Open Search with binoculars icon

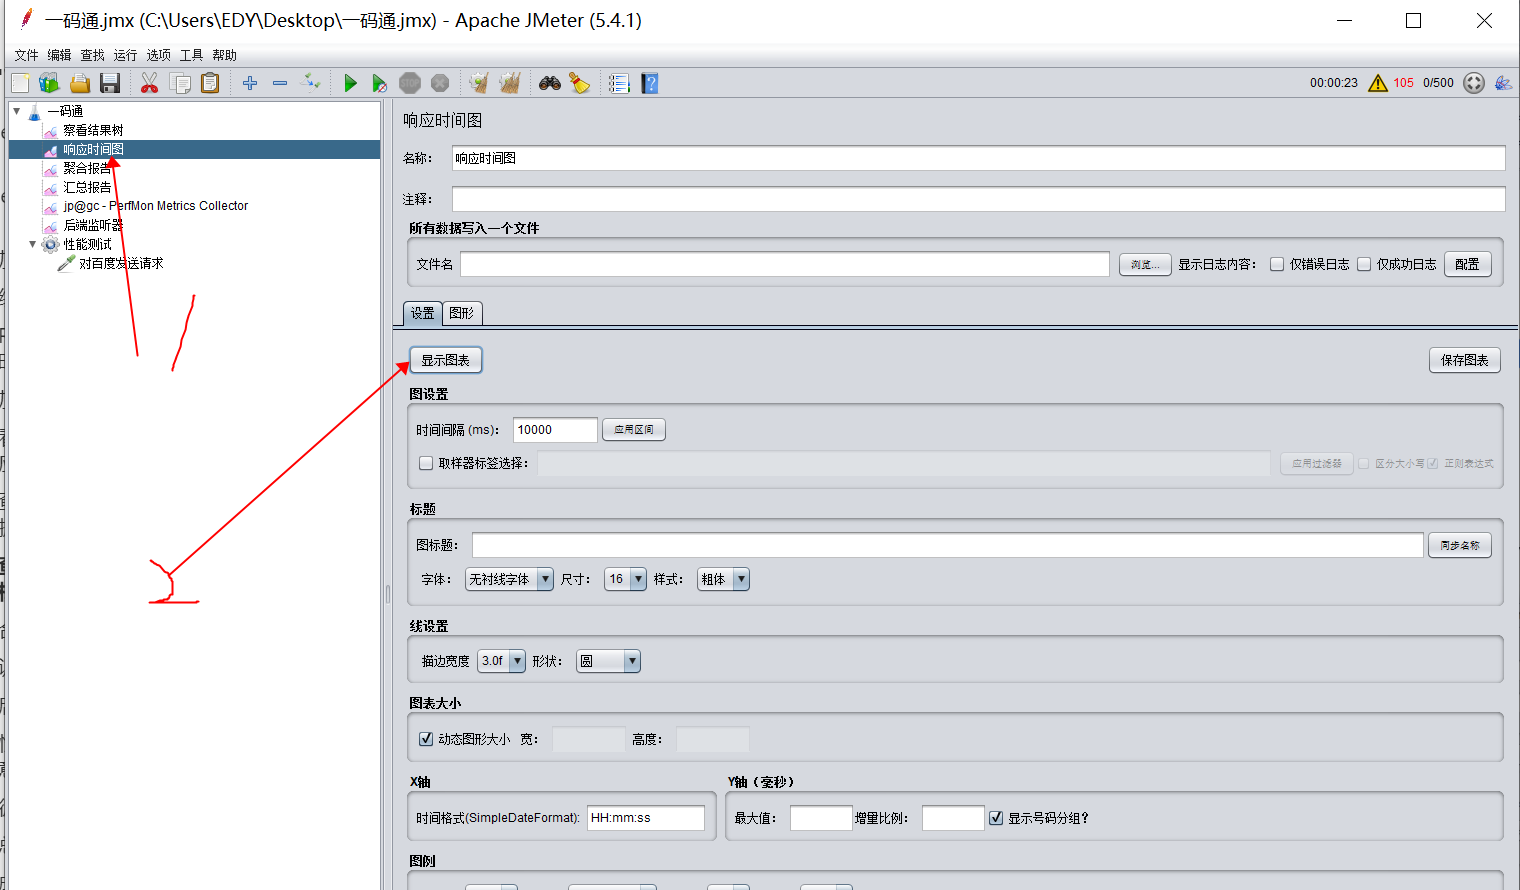click(550, 83)
